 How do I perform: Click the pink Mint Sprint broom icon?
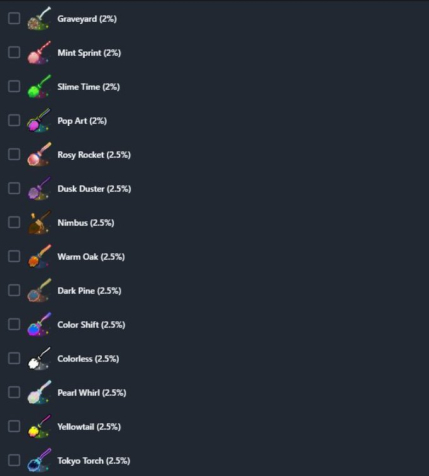pos(39,53)
